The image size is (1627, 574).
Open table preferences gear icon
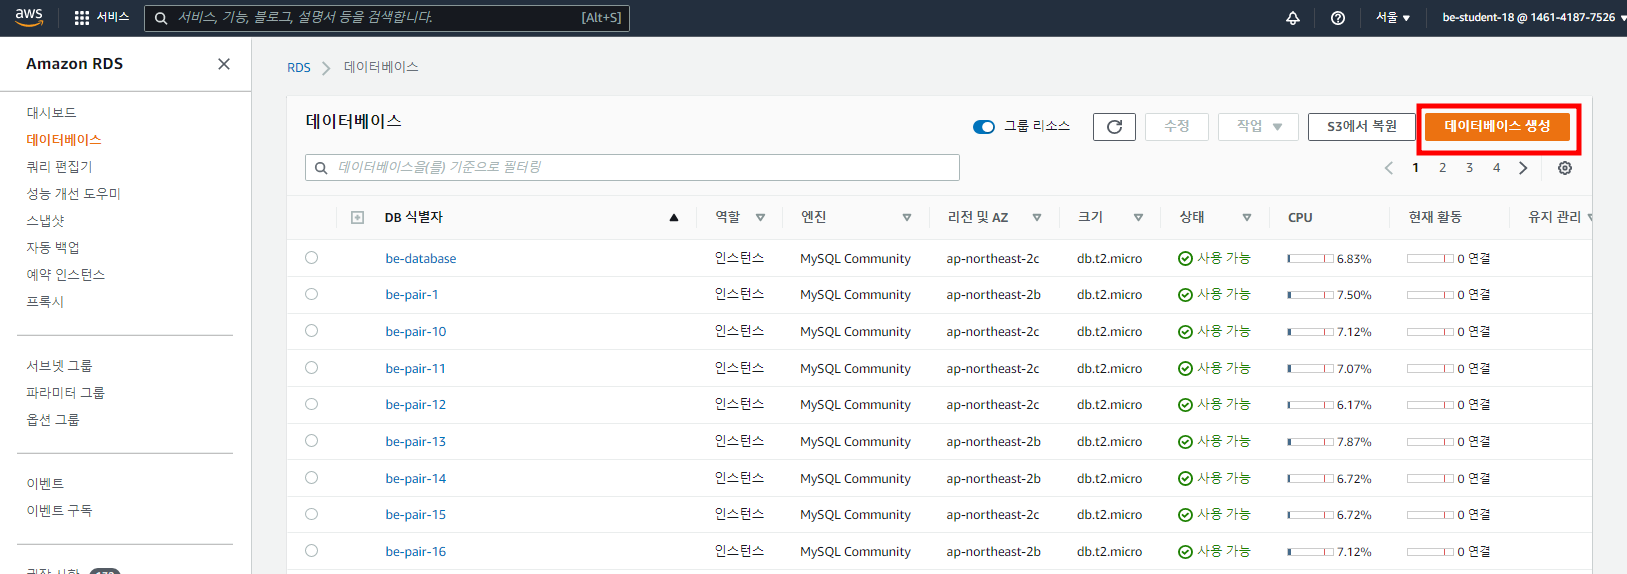1565,168
